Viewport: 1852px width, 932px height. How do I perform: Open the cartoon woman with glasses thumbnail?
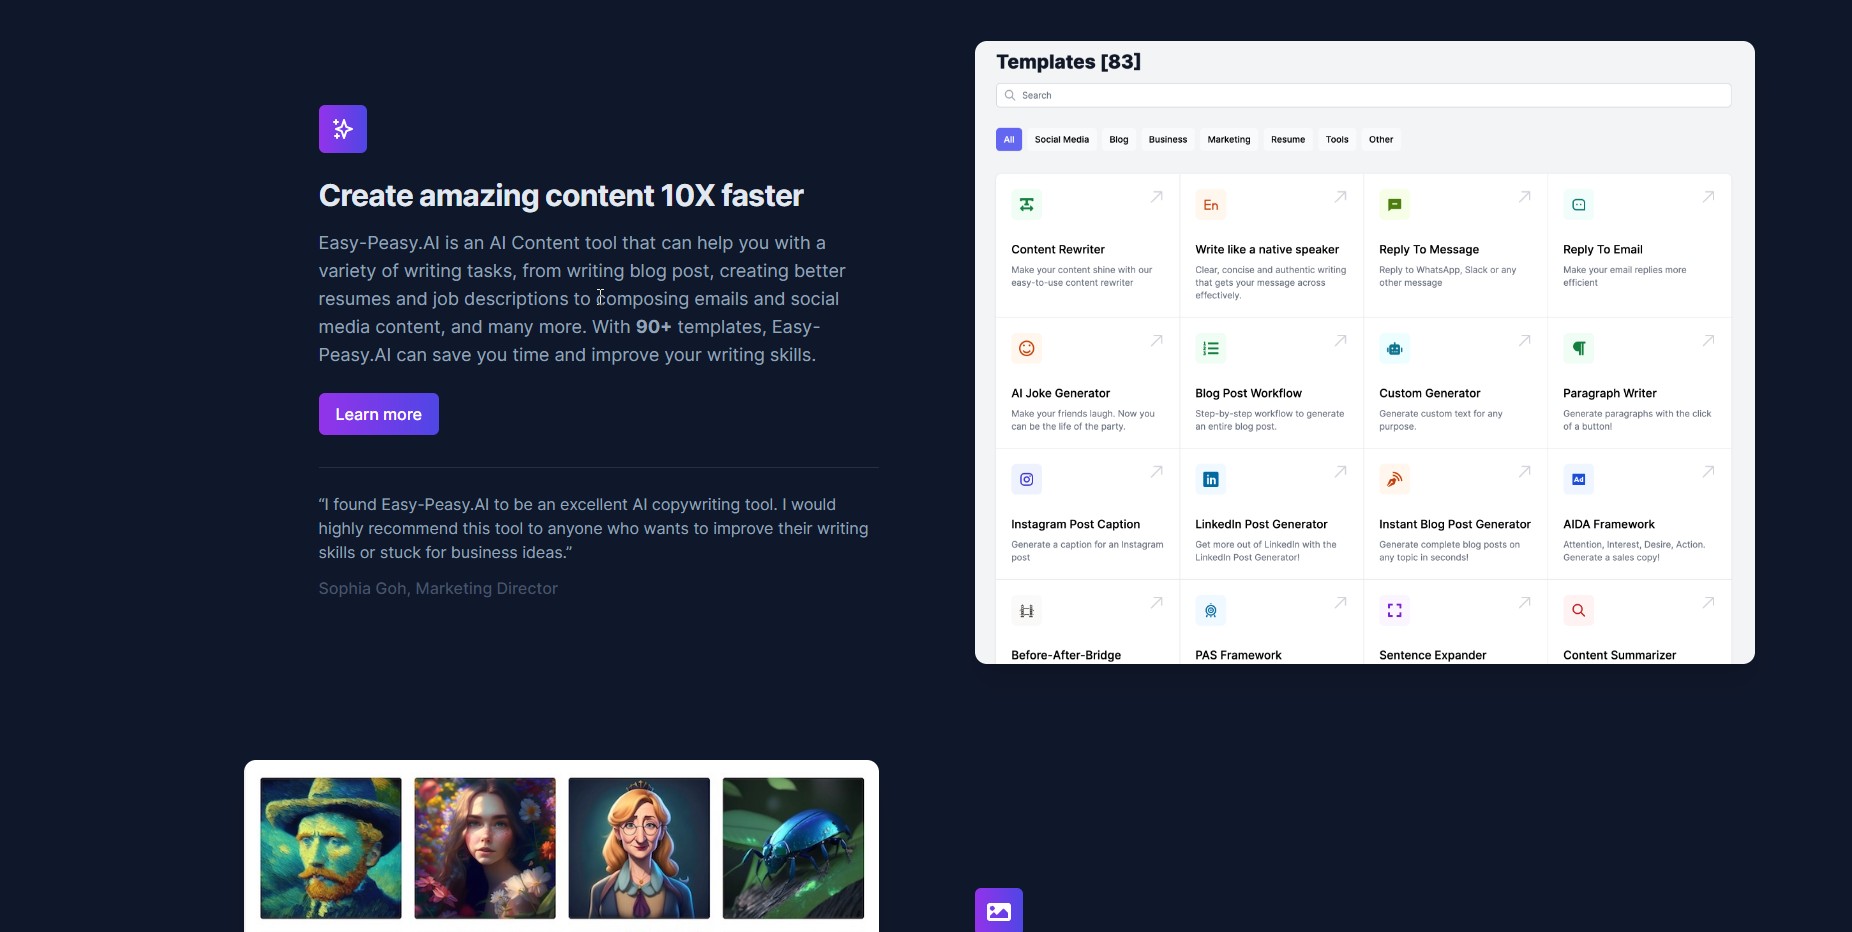[x=639, y=849]
